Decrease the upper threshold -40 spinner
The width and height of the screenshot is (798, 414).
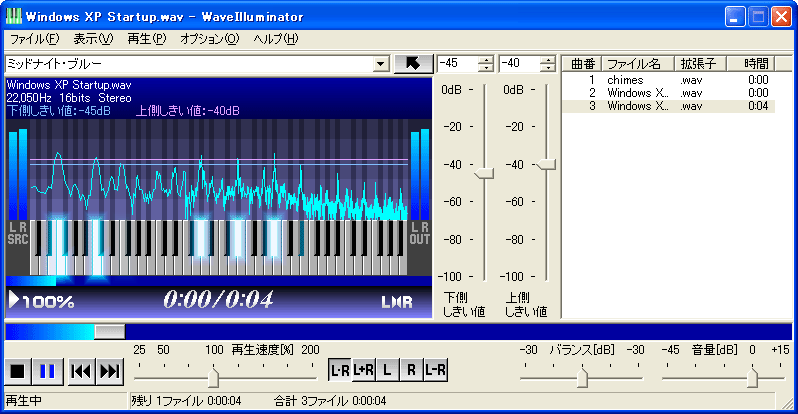[x=548, y=68]
